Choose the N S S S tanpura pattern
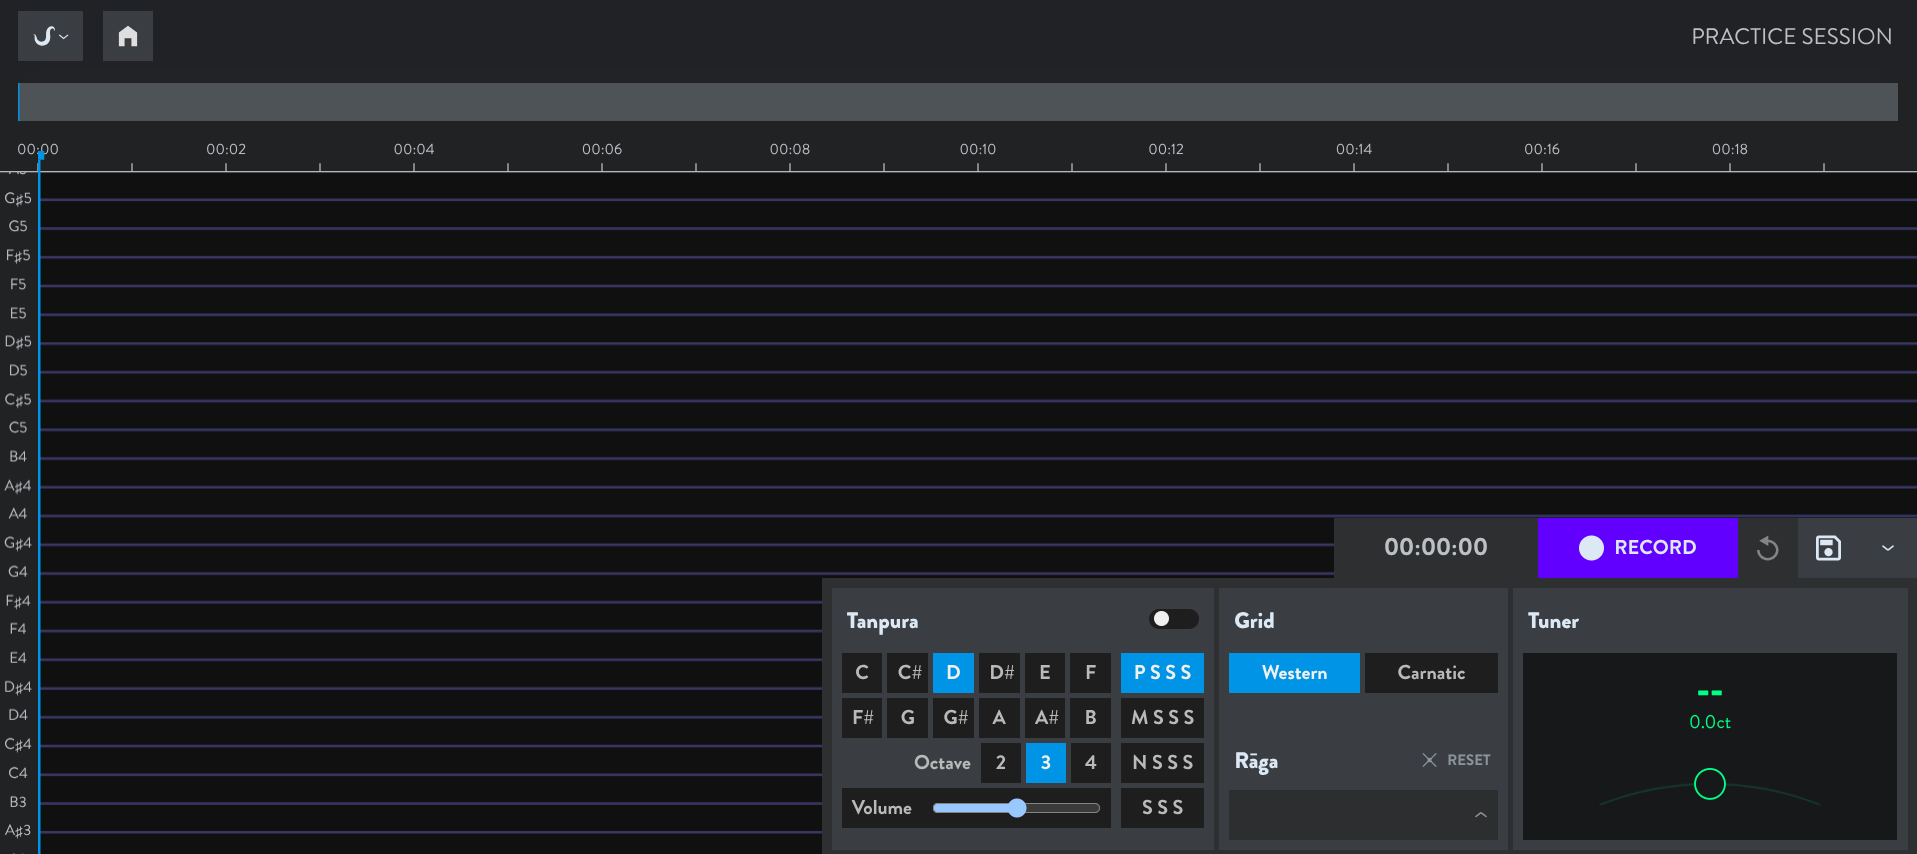The width and height of the screenshot is (1917, 854). tap(1162, 763)
